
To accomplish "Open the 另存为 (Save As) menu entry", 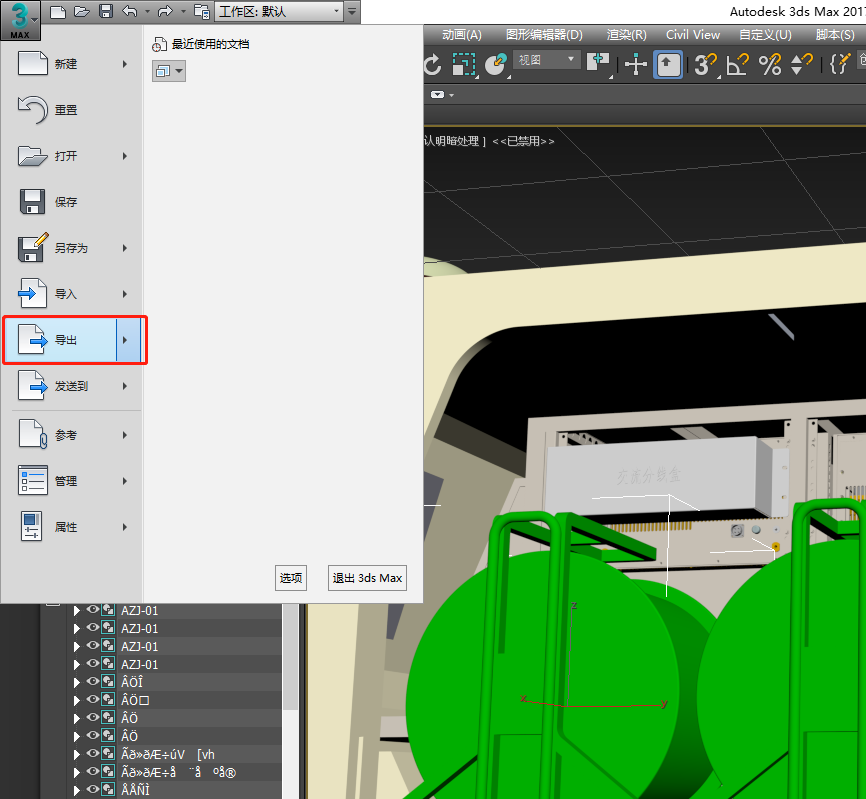I will tap(72, 248).
